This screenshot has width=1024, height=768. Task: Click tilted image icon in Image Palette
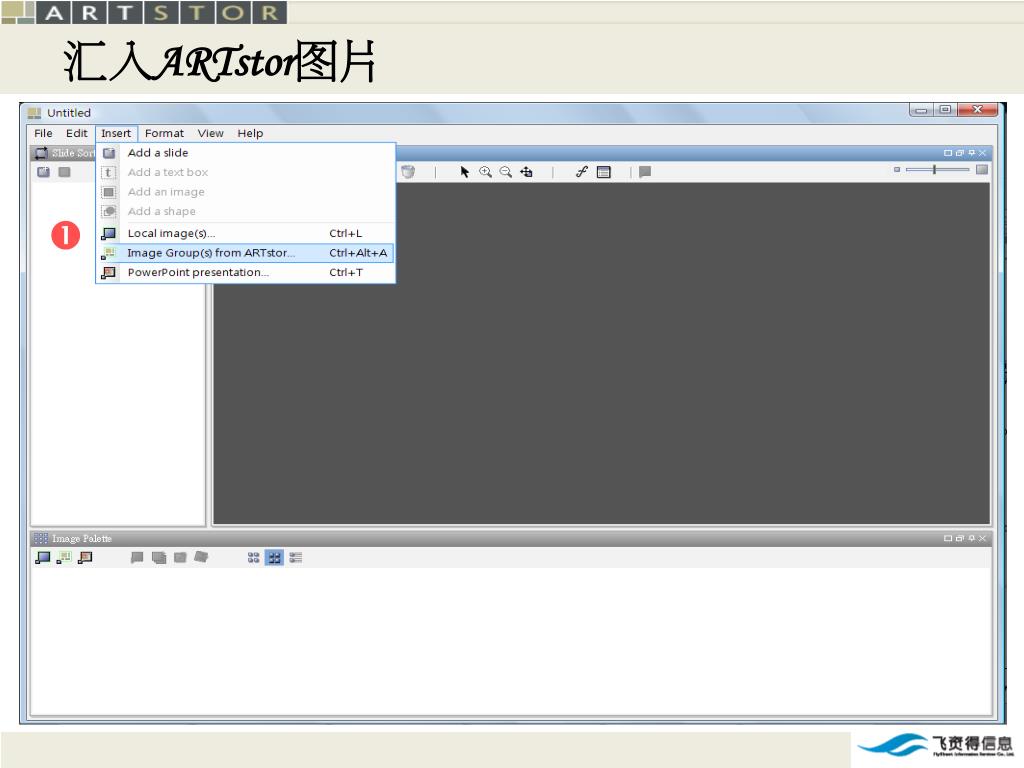point(201,557)
